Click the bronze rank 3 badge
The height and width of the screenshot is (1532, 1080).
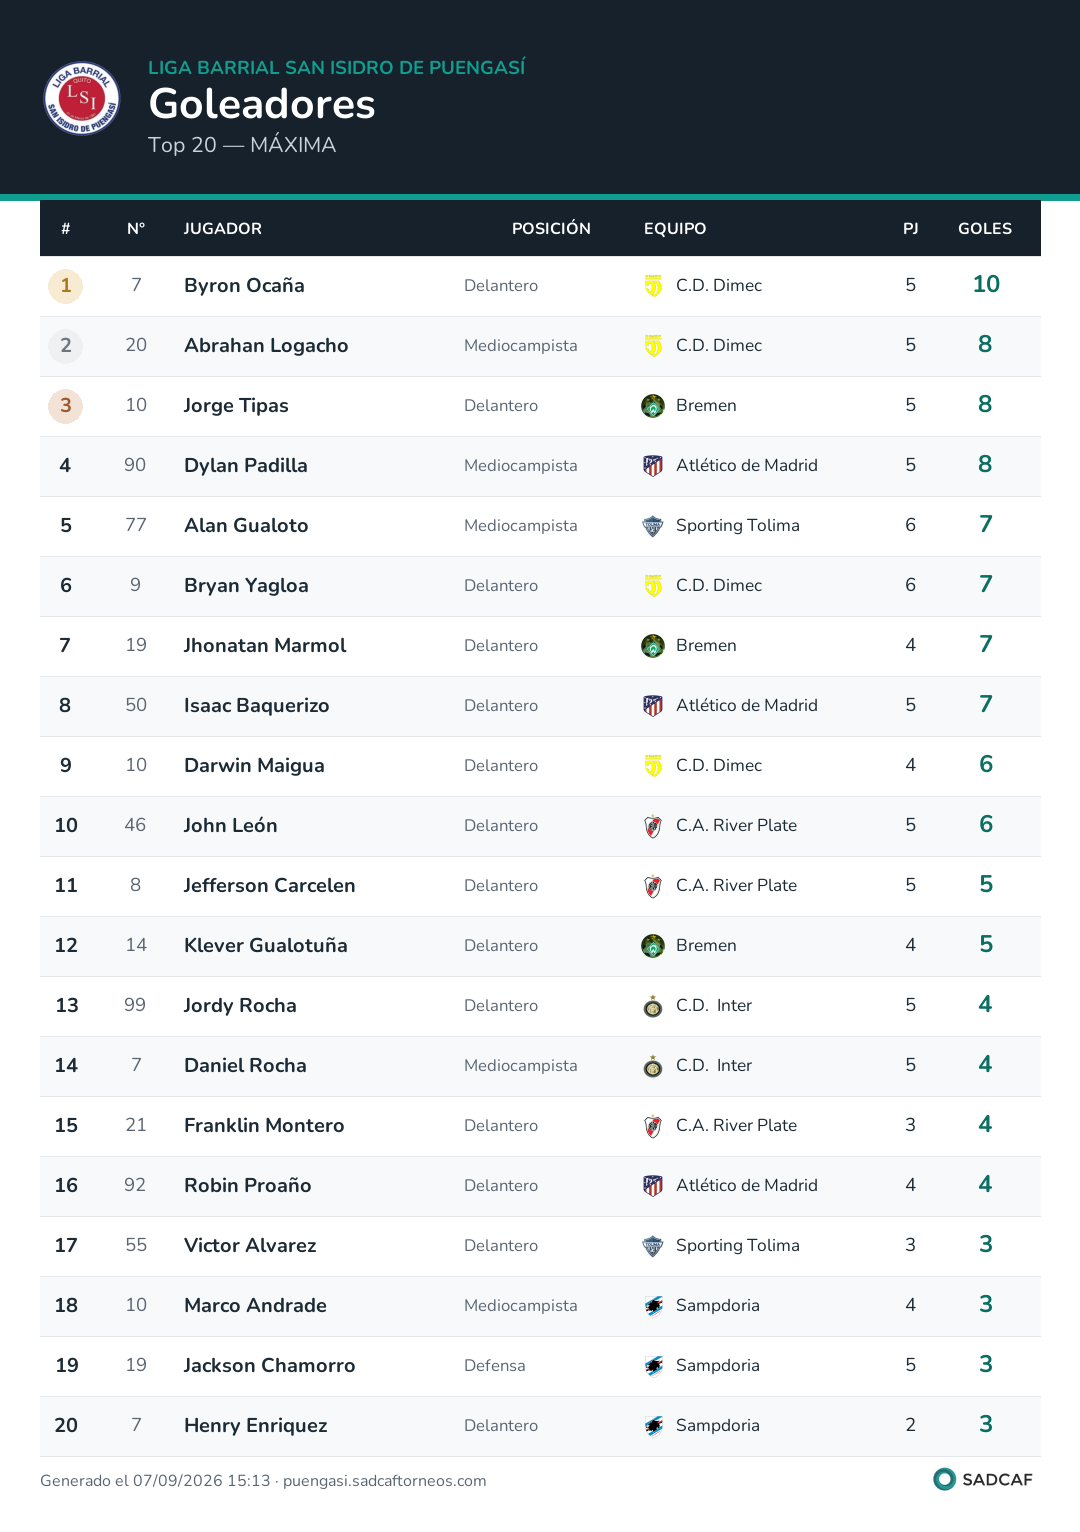pos(66,406)
